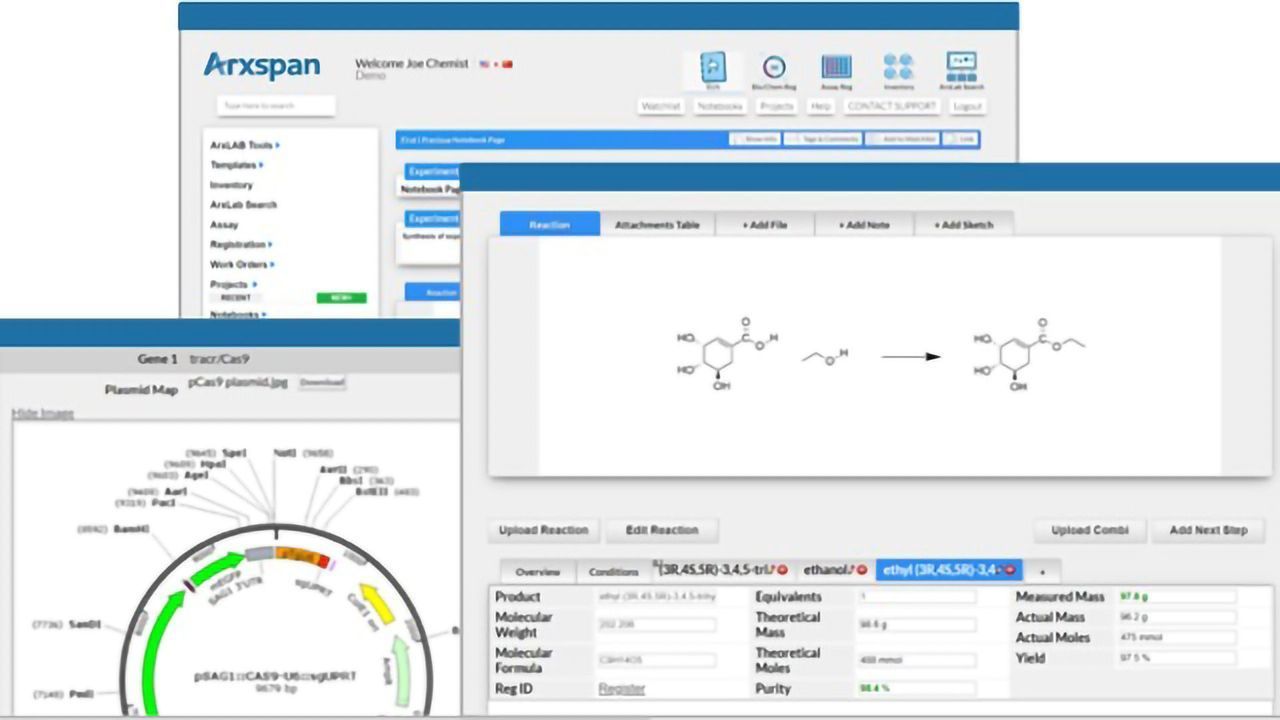
Task: Open the ArxLab Search icon in header
Action: click(x=960, y=71)
